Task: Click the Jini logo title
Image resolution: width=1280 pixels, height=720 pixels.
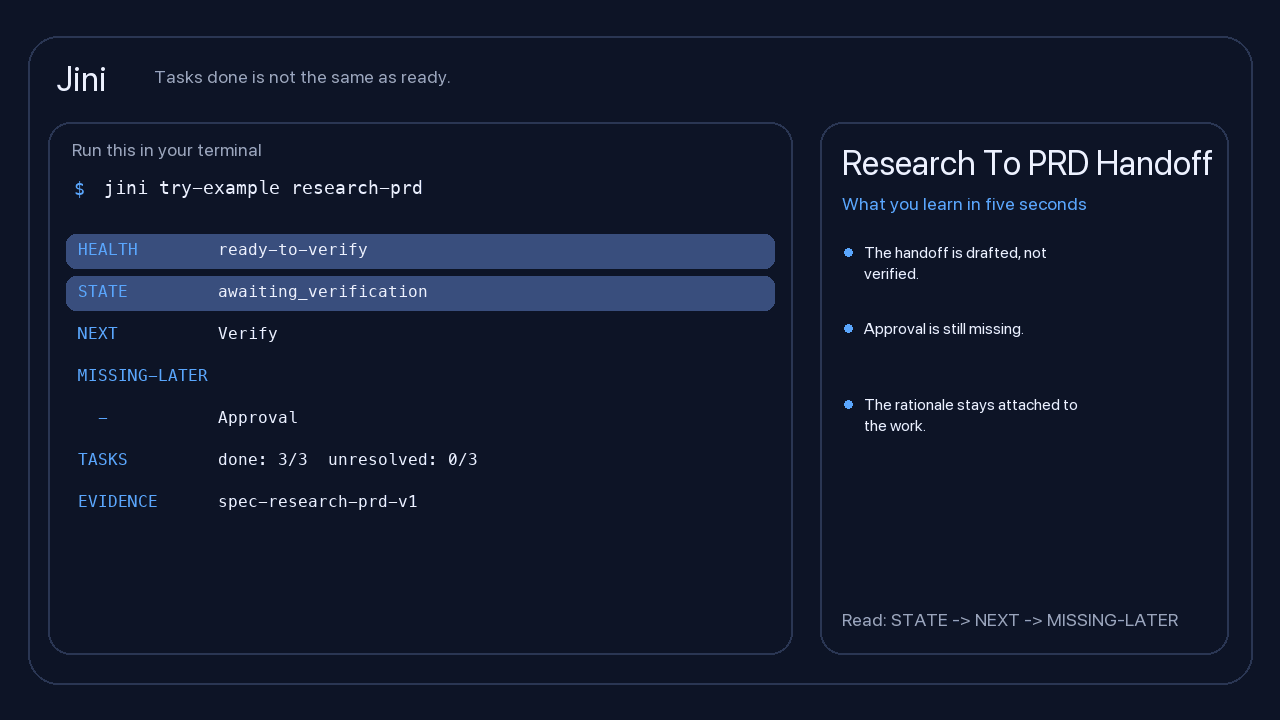Action: click(x=81, y=79)
